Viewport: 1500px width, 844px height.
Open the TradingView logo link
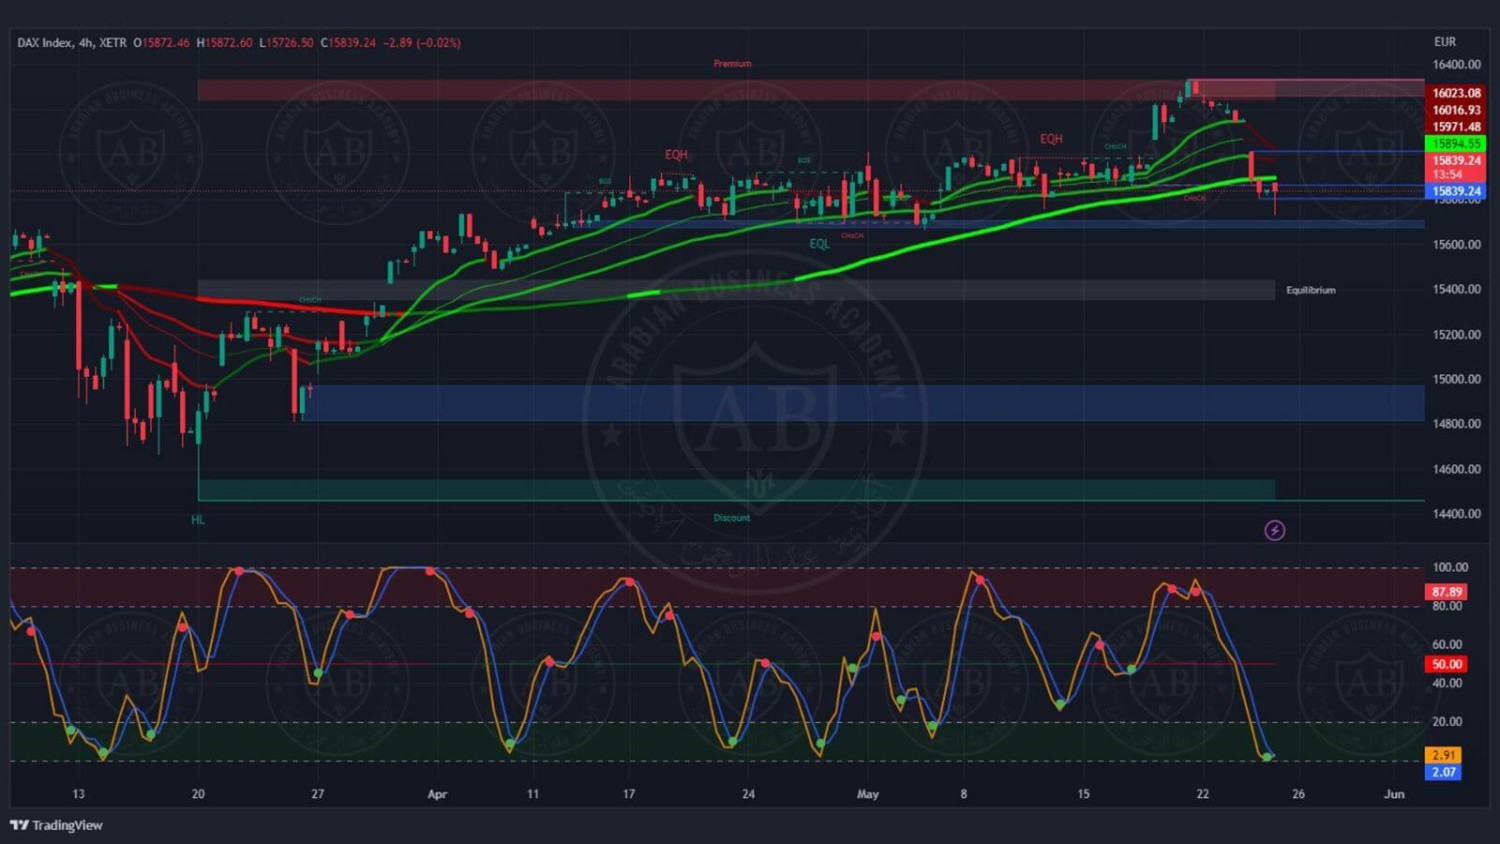point(57,825)
